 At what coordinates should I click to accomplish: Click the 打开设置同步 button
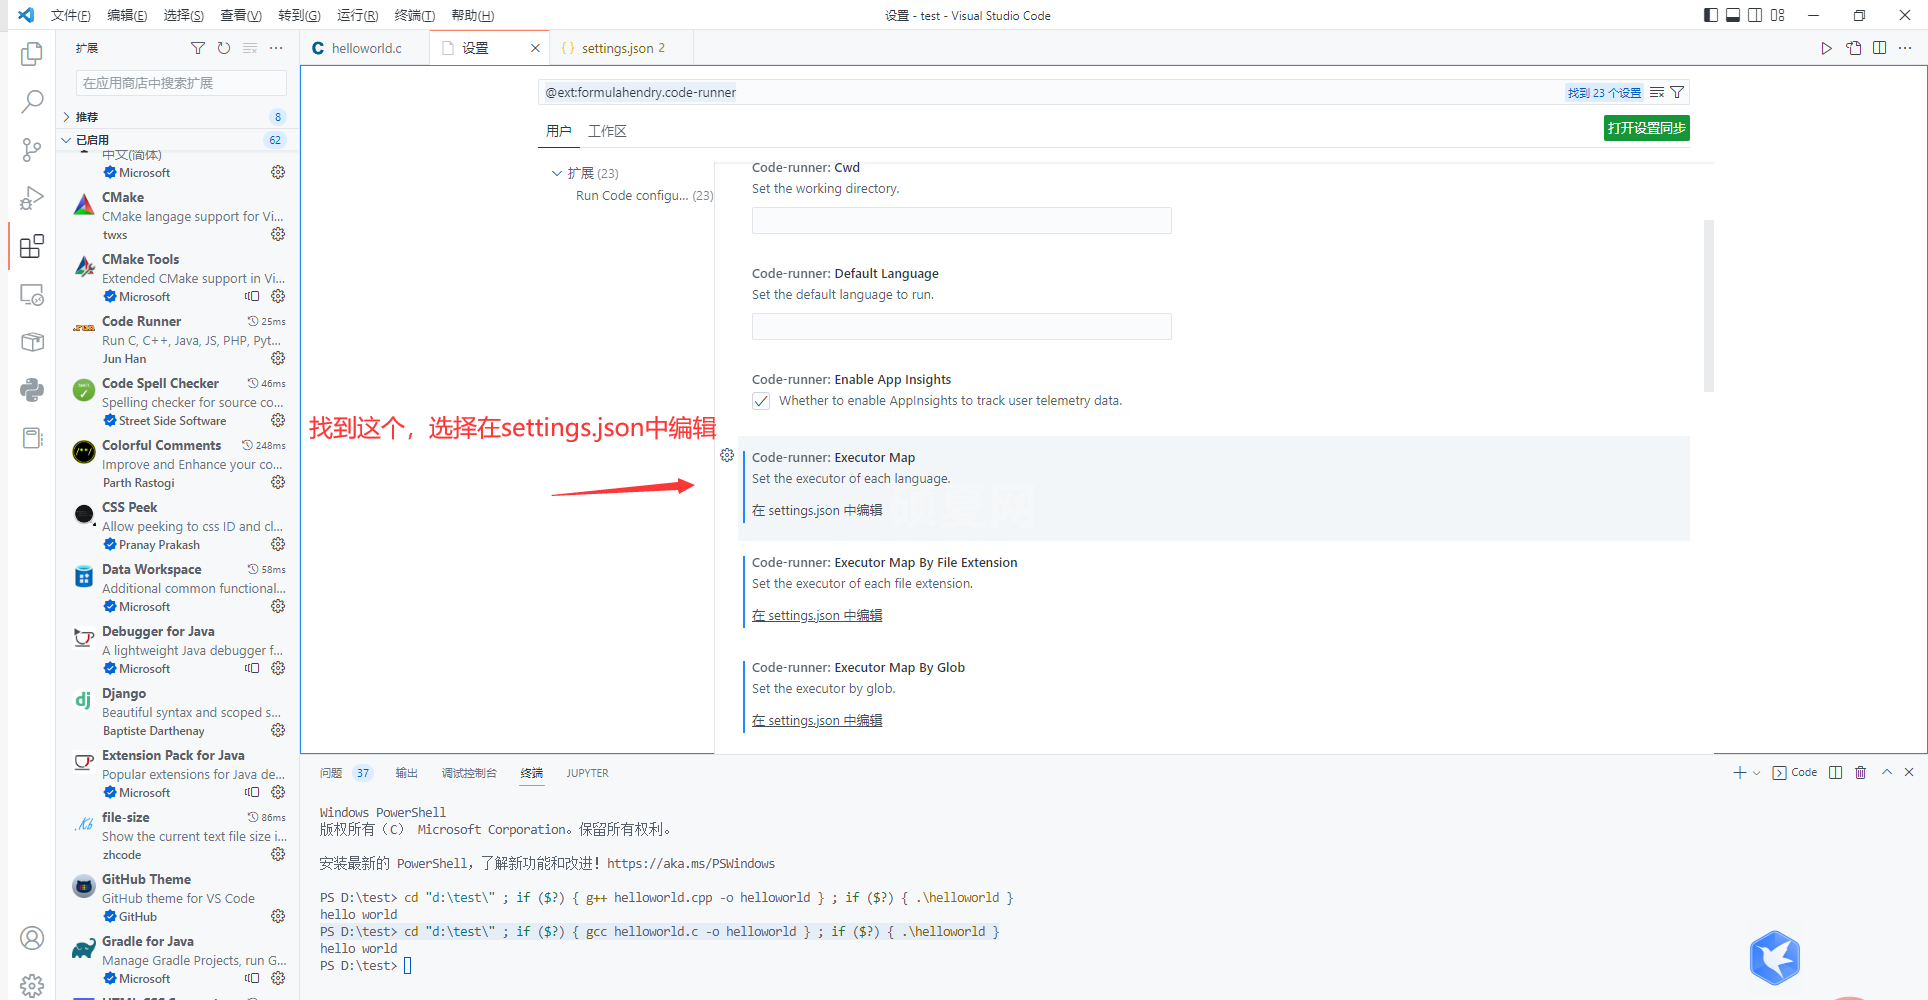point(1646,128)
